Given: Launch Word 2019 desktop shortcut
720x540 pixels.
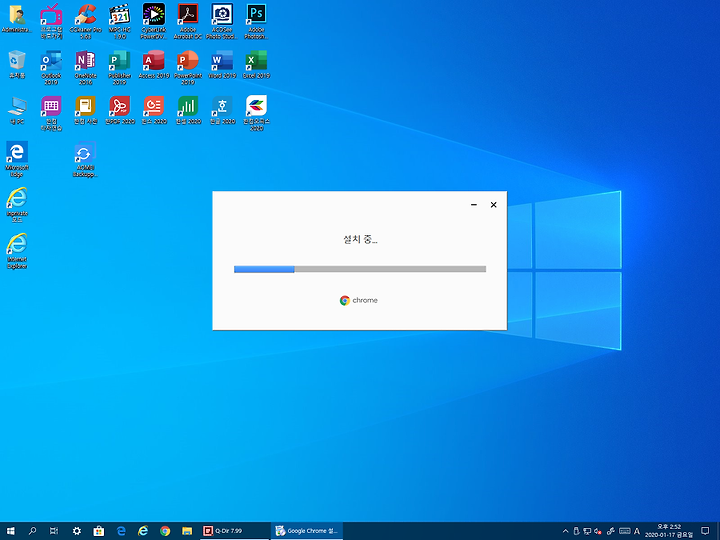Looking at the screenshot, I should (222, 64).
